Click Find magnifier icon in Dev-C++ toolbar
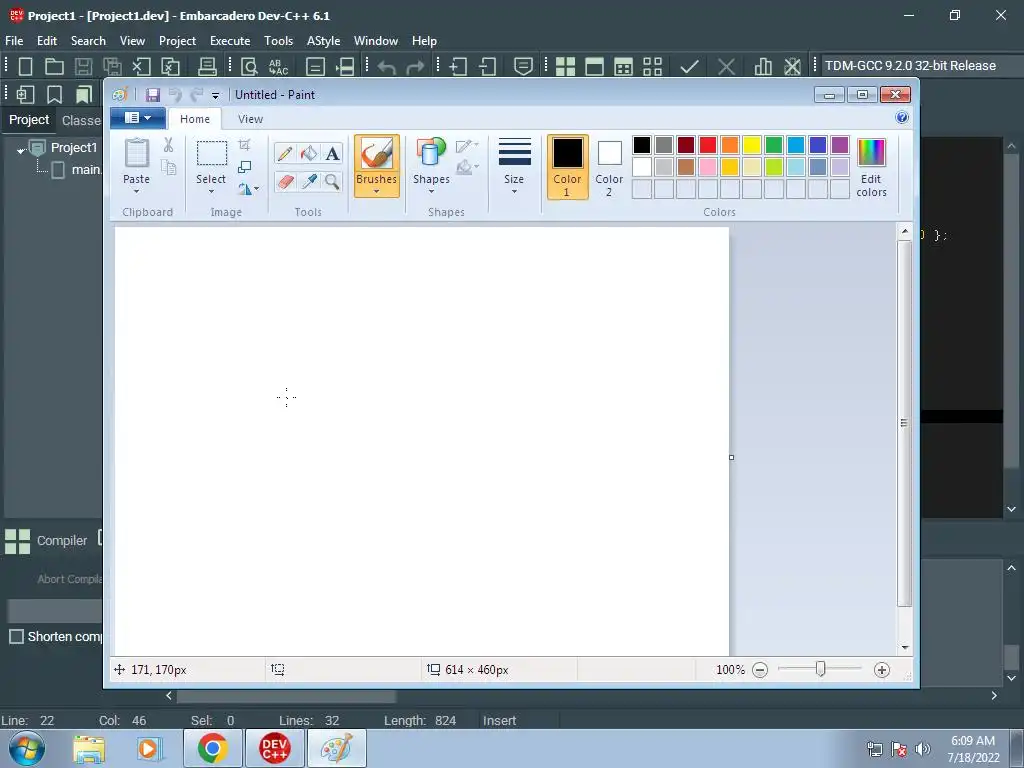This screenshot has width=1024, height=768. pos(249,67)
